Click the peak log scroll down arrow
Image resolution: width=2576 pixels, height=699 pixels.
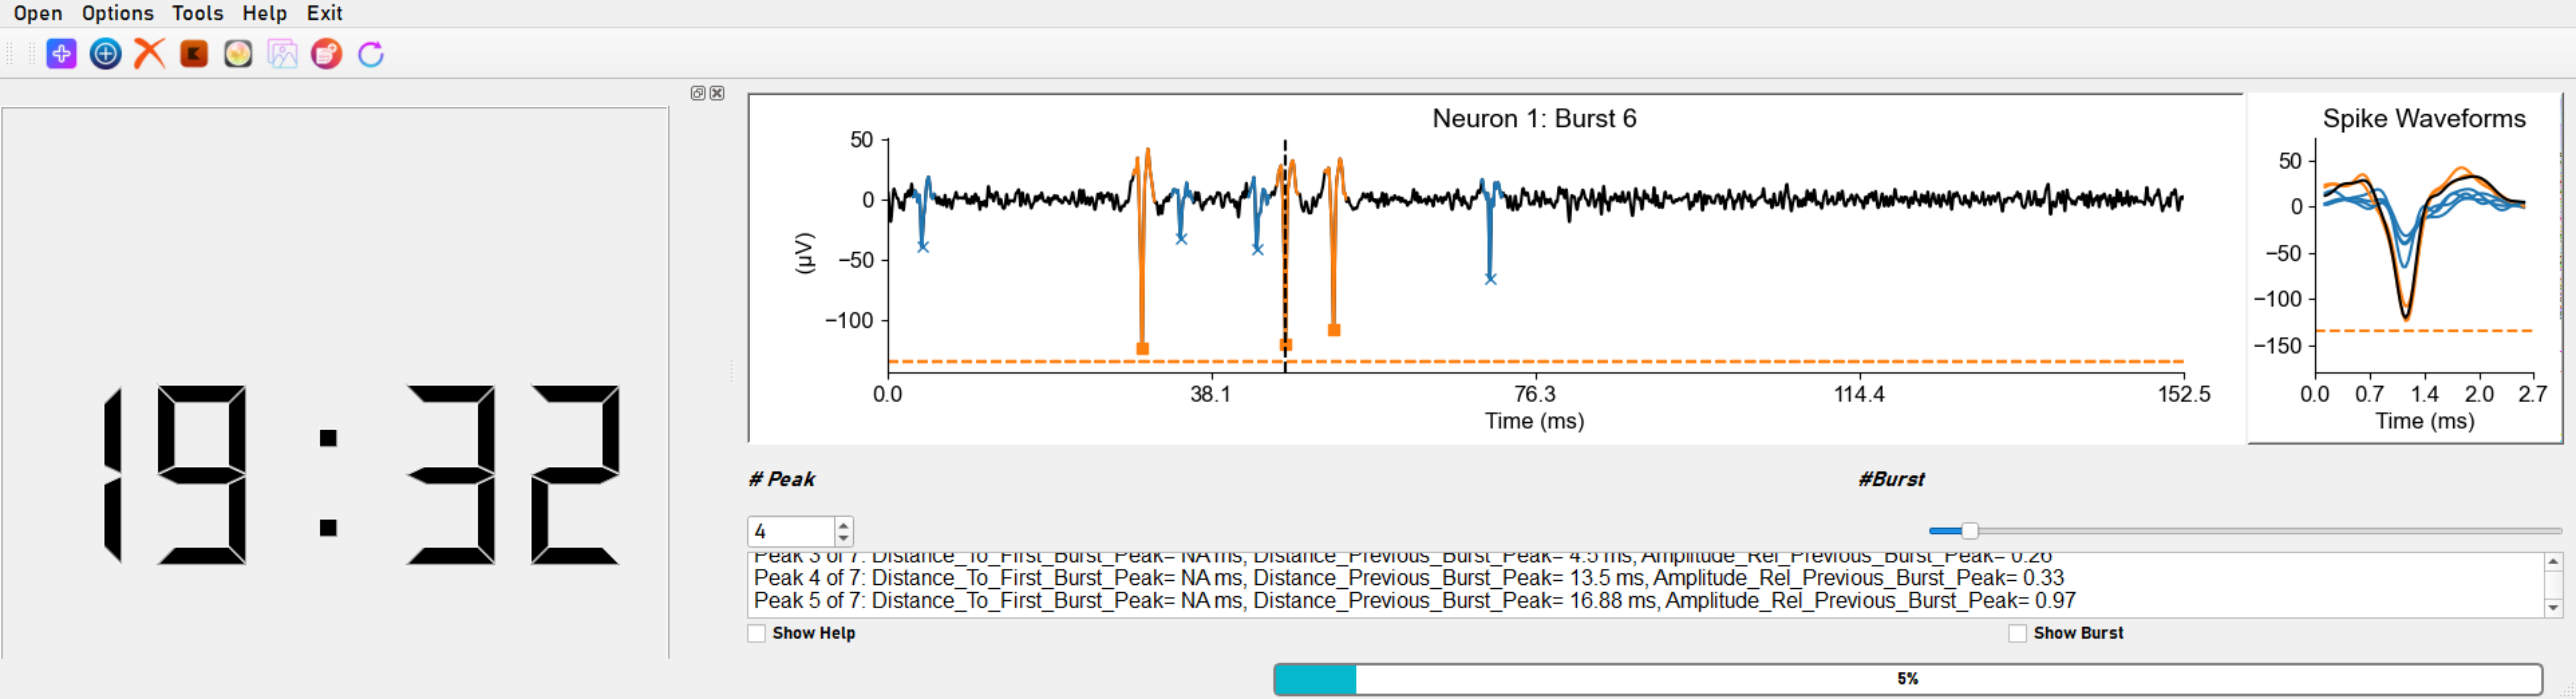(2553, 607)
